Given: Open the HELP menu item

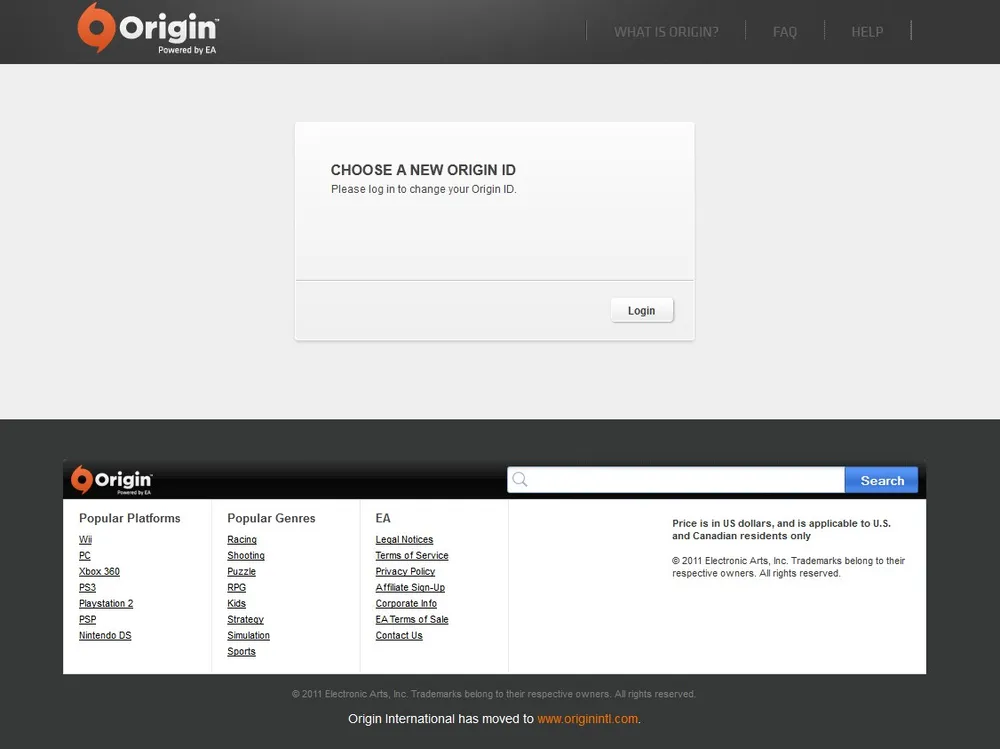Looking at the screenshot, I should 867,32.
